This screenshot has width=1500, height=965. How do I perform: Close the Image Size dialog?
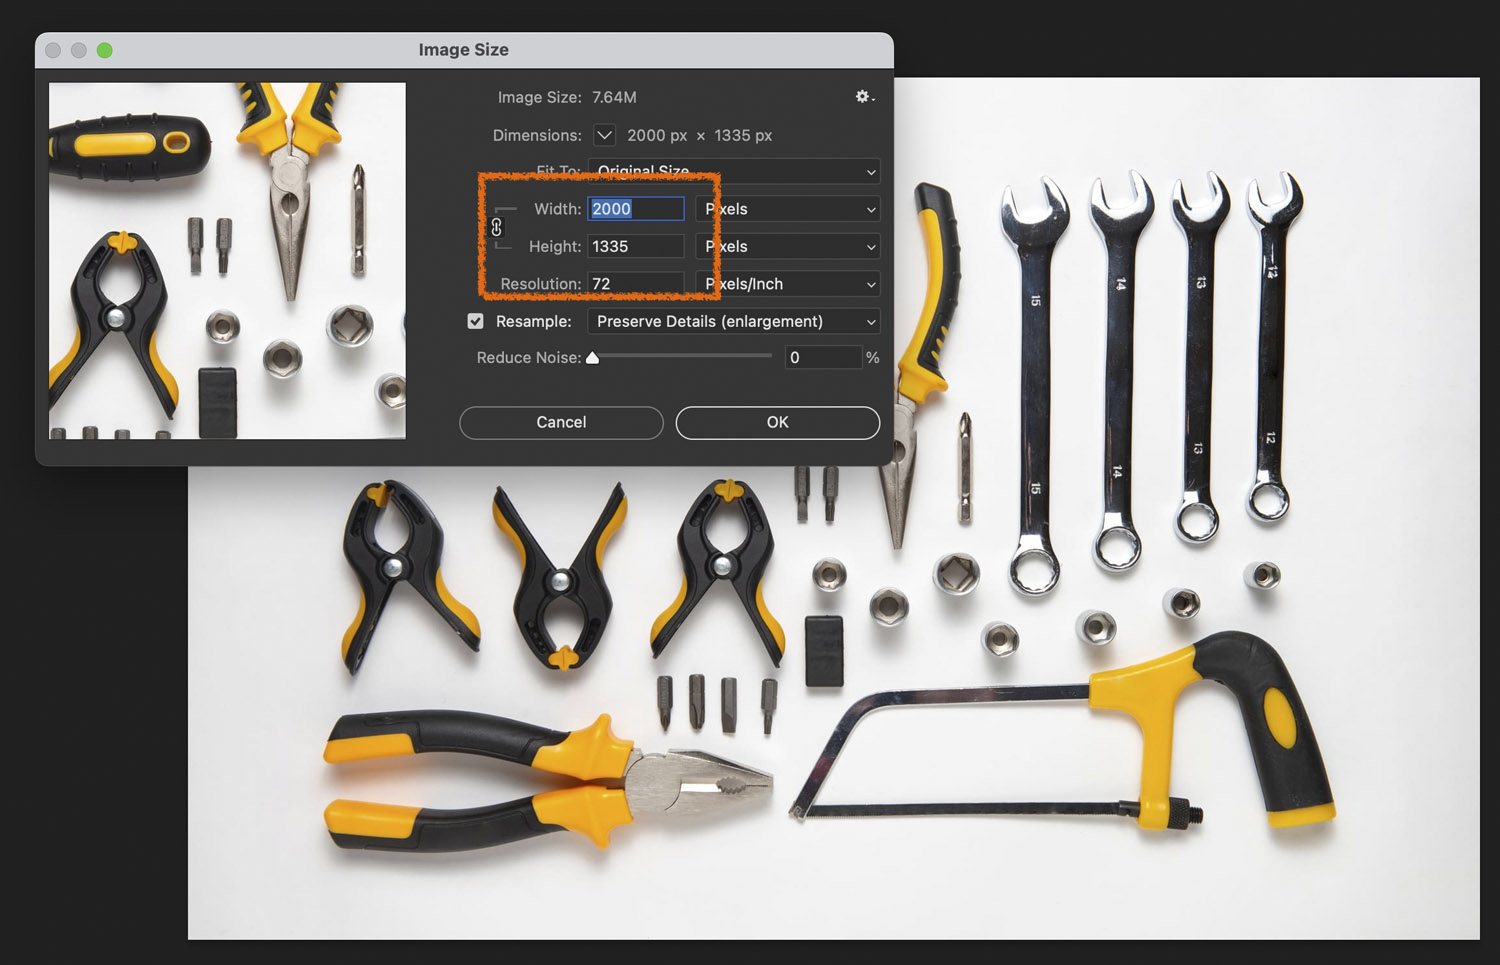click(x=53, y=50)
